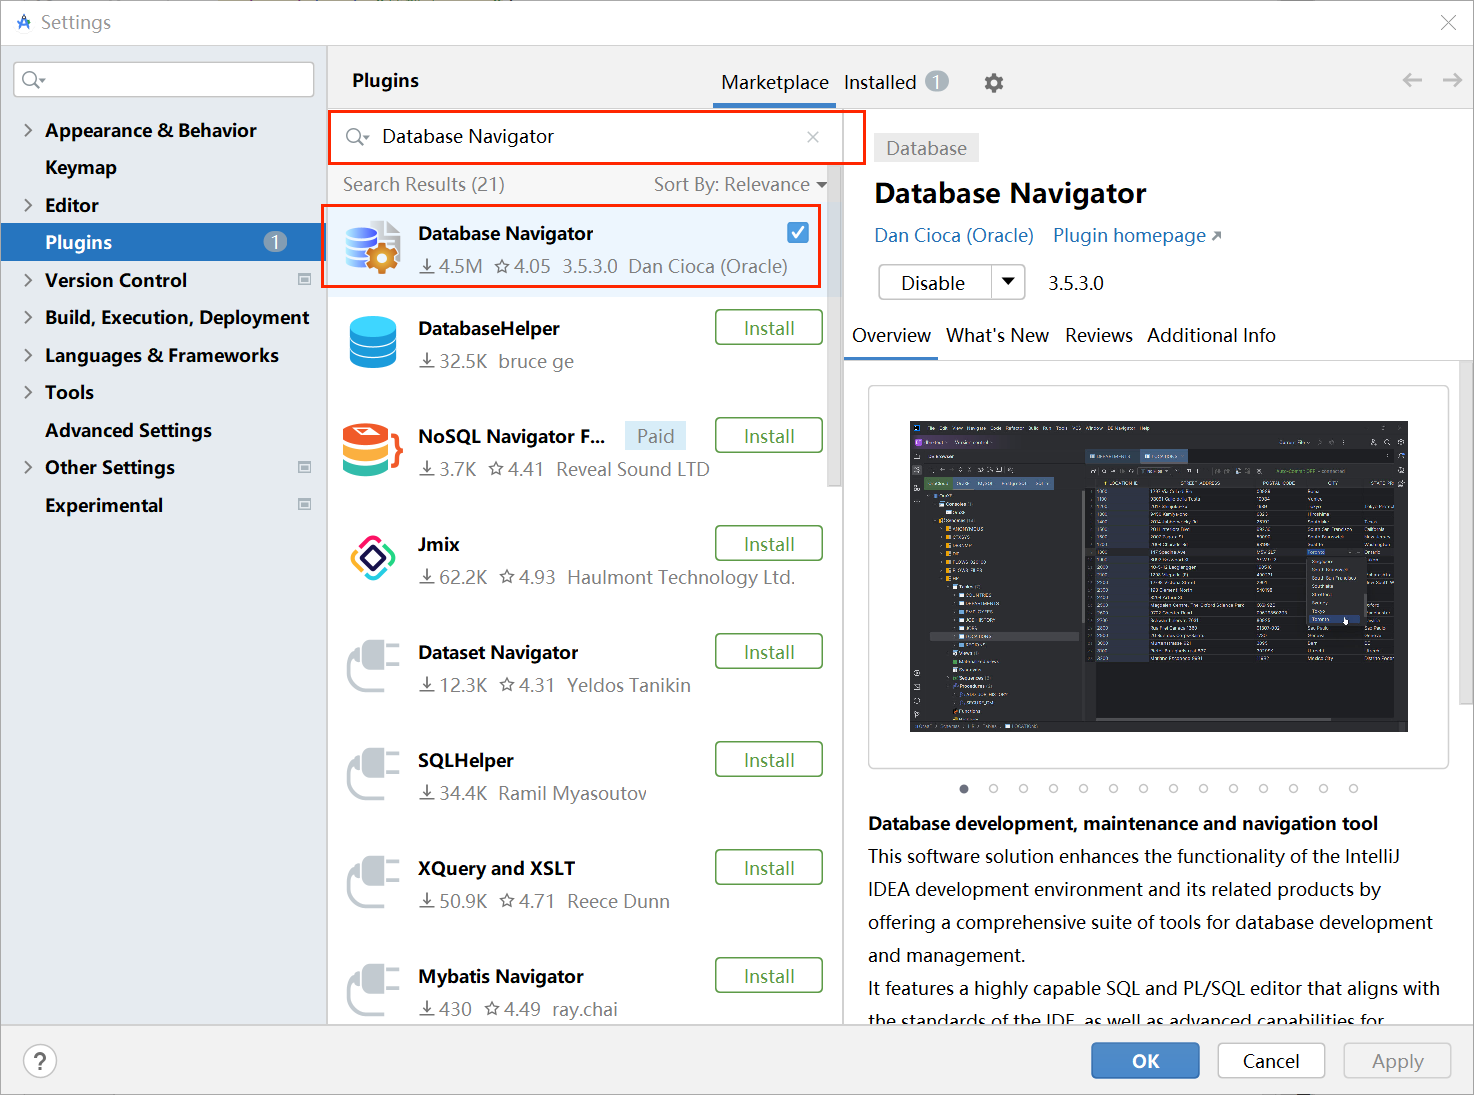This screenshot has width=1474, height=1095.
Task: Select Keymap in the settings tree
Action: point(81,167)
